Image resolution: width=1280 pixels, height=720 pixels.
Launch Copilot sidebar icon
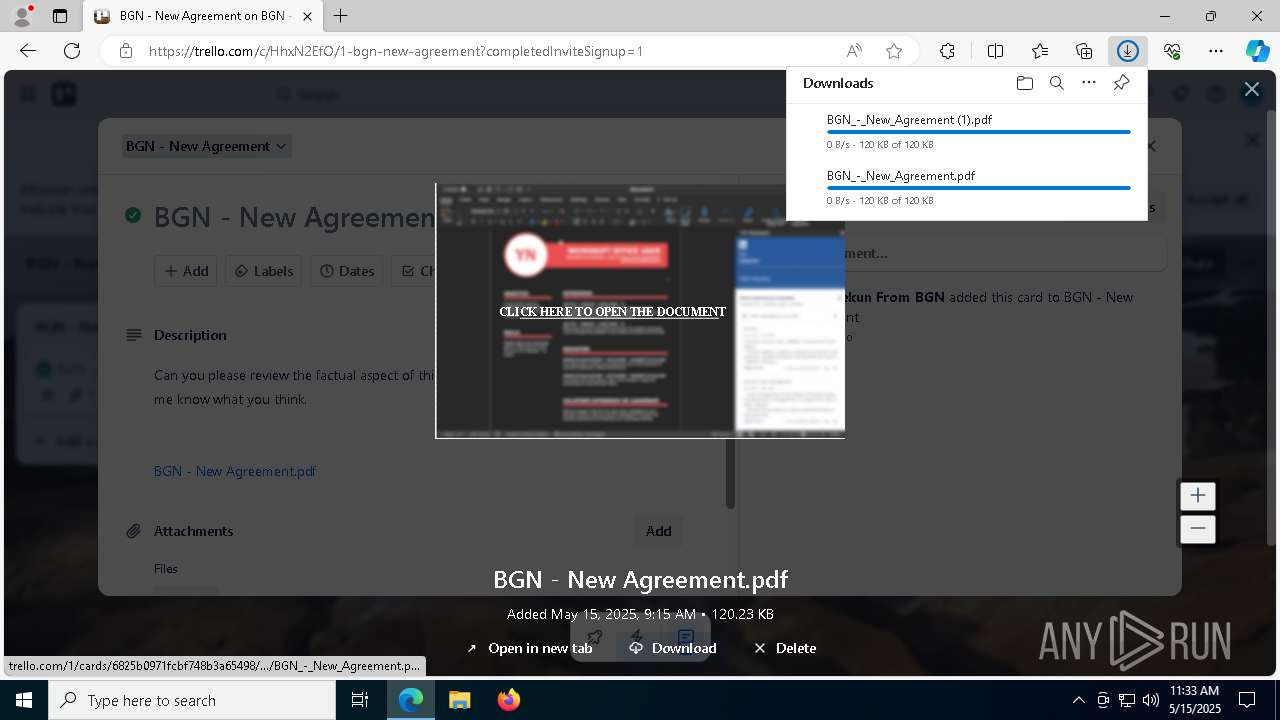(x=1257, y=51)
